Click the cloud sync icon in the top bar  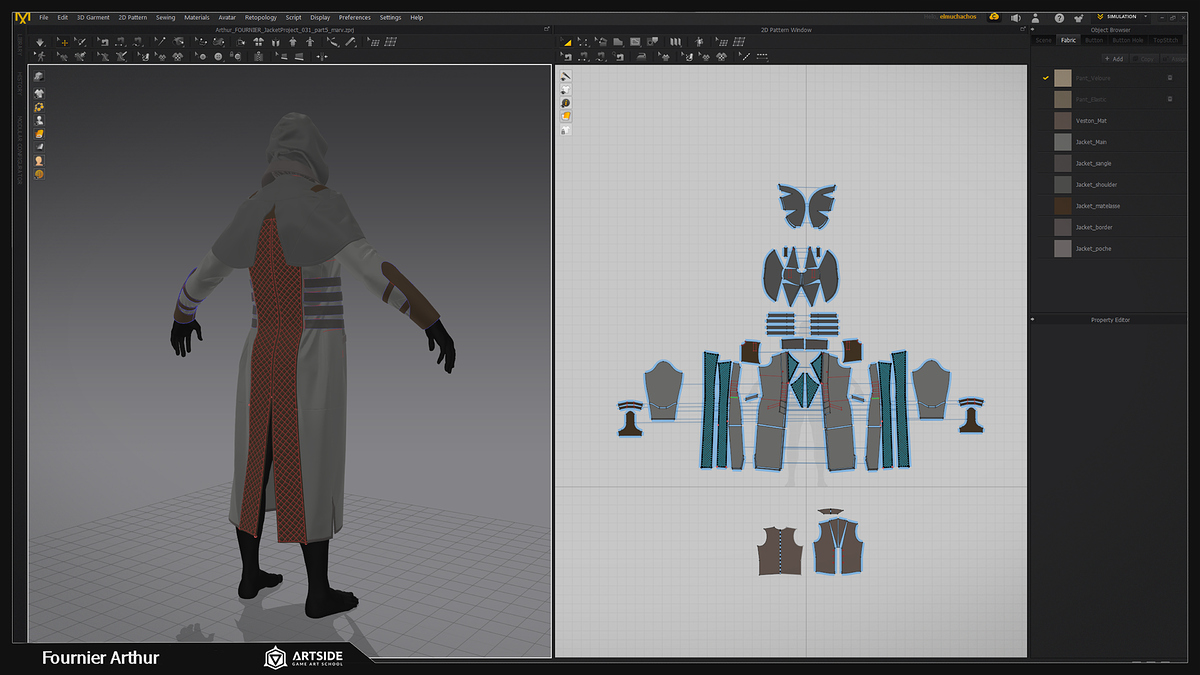pos(993,17)
